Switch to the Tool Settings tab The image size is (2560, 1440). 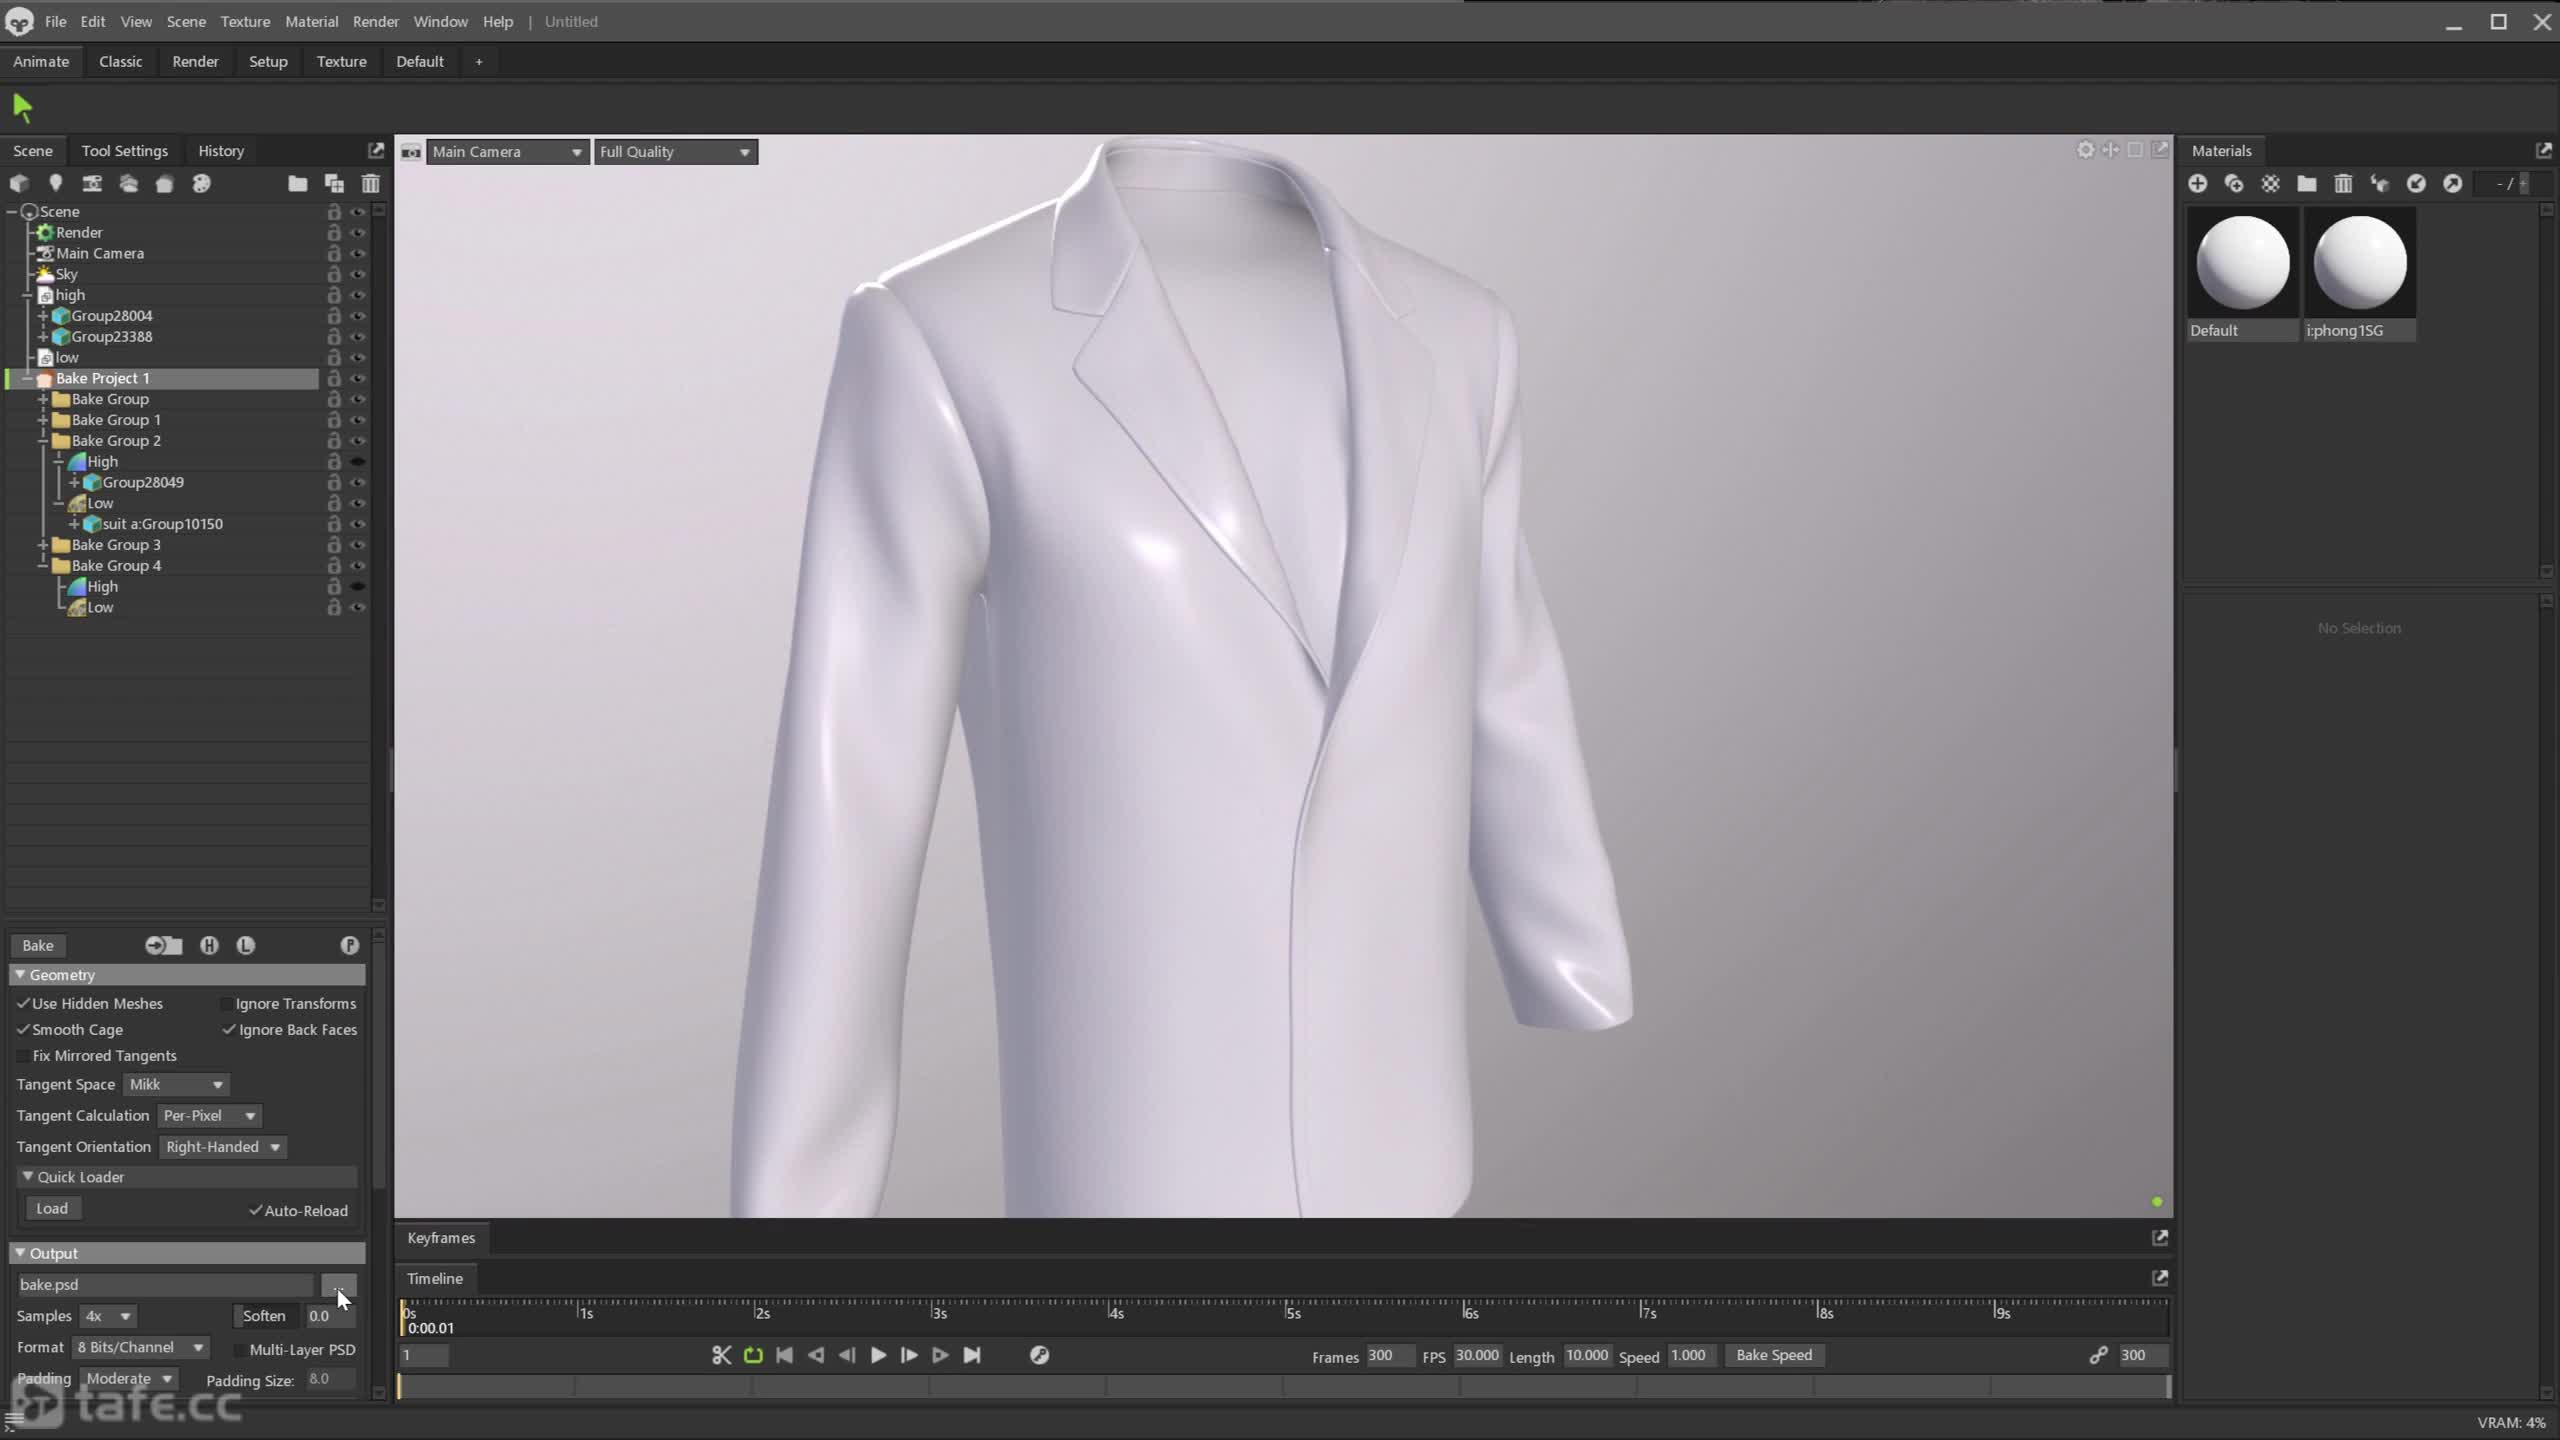pyautogui.click(x=124, y=150)
